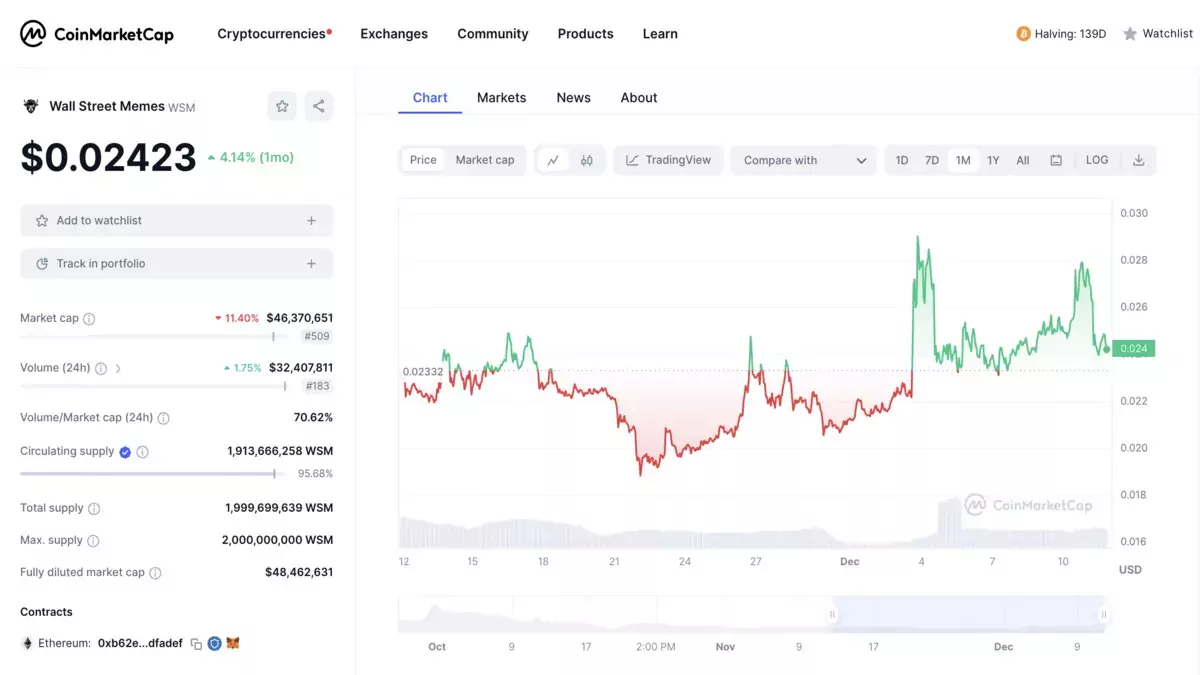Open the Compare with dropdown

click(x=804, y=160)
